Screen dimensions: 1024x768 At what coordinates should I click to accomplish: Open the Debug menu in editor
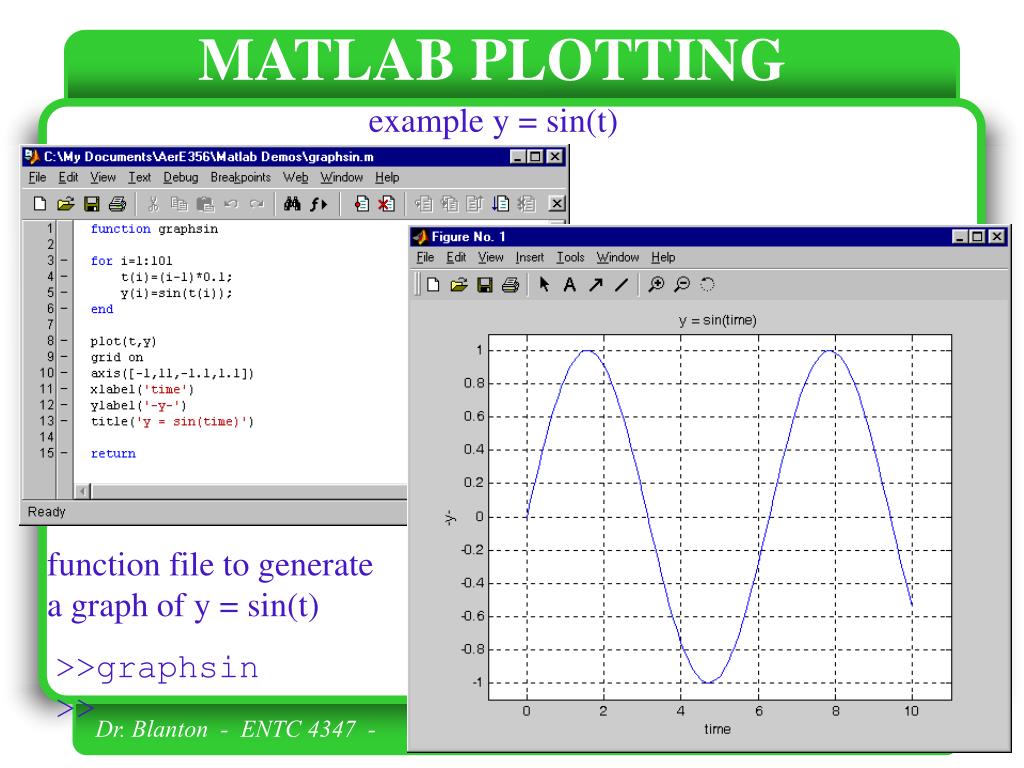point(180,178)
